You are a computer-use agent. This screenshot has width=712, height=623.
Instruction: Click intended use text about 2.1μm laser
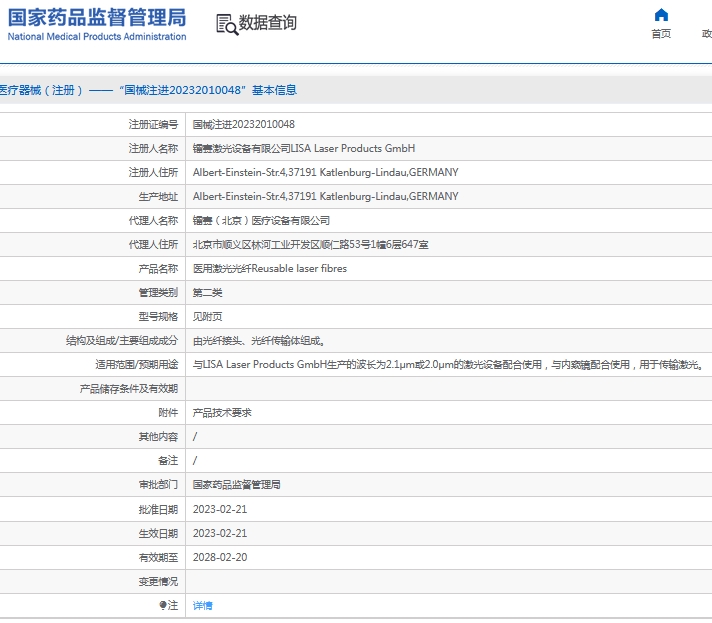[x=448, y=365]
